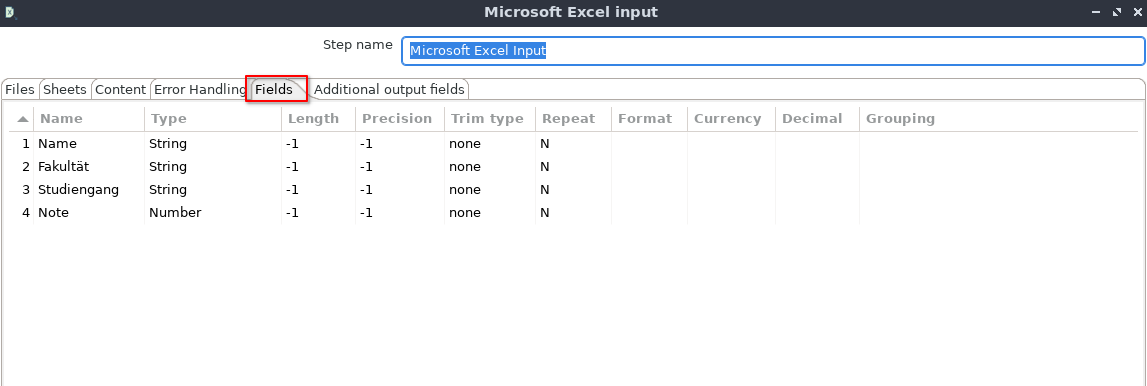The height and width of the screenshot is (386, 1147).
Task: Click the Grouping column header
Action: (900, 118)
